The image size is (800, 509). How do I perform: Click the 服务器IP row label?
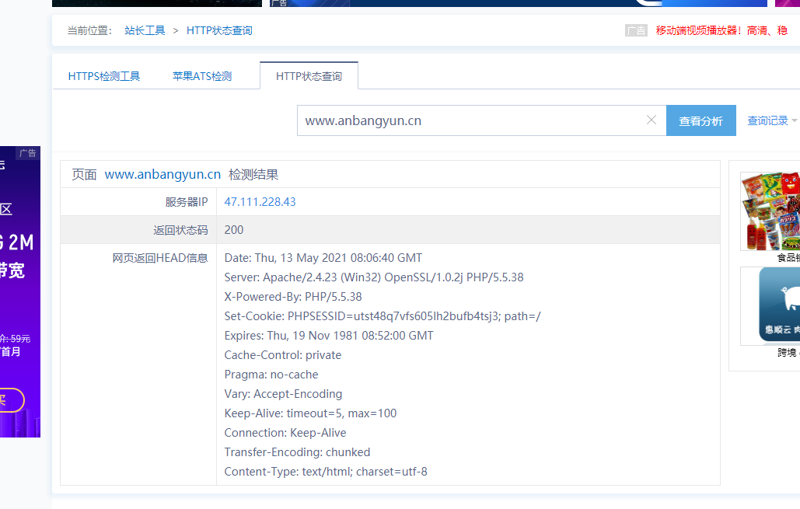pyautogui.click(x=186, y=202)
